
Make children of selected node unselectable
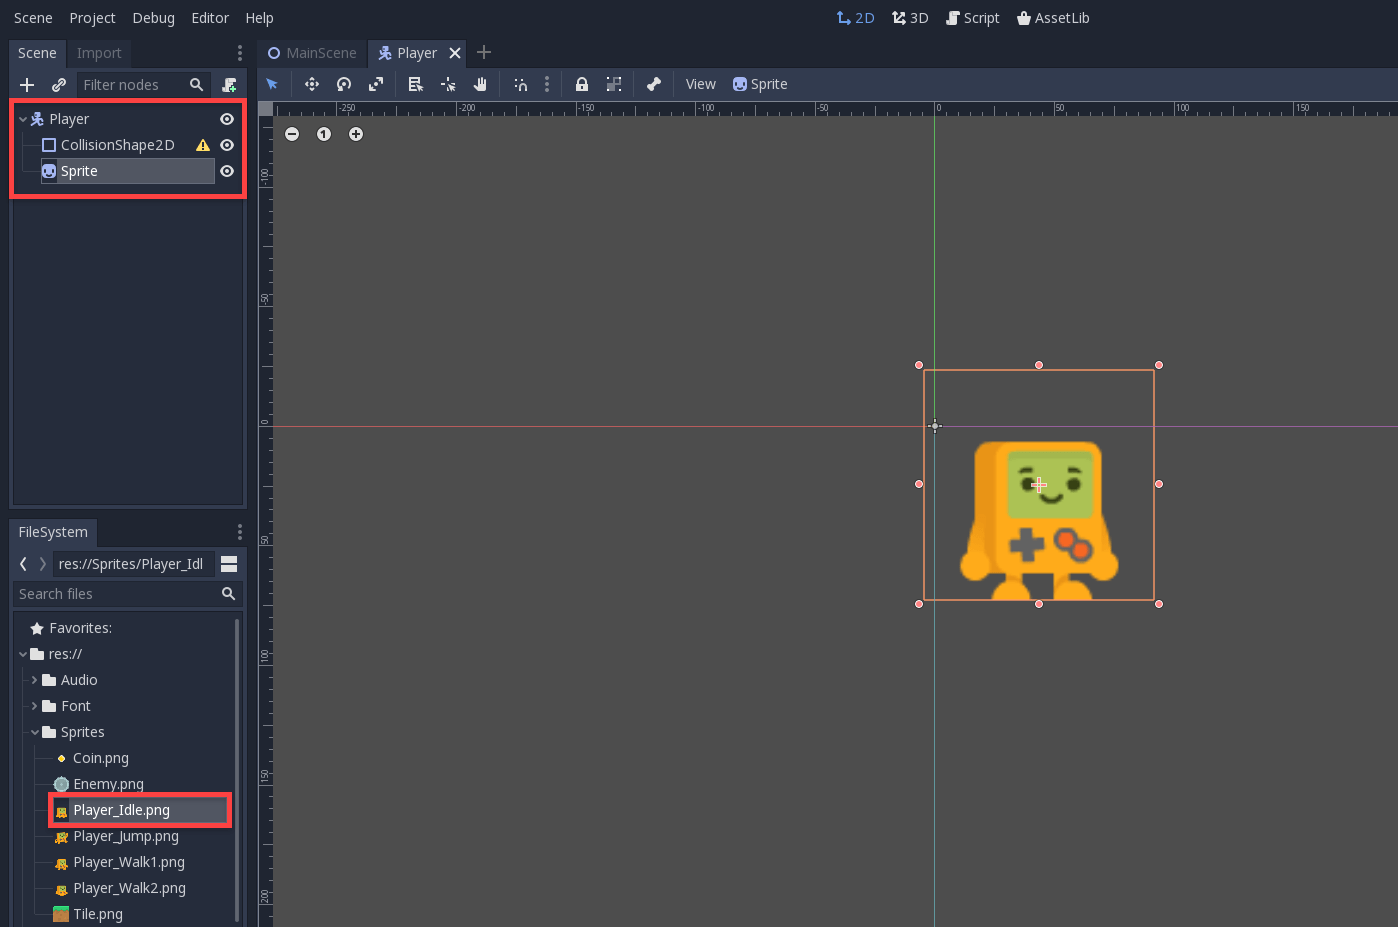pos(614,84)
